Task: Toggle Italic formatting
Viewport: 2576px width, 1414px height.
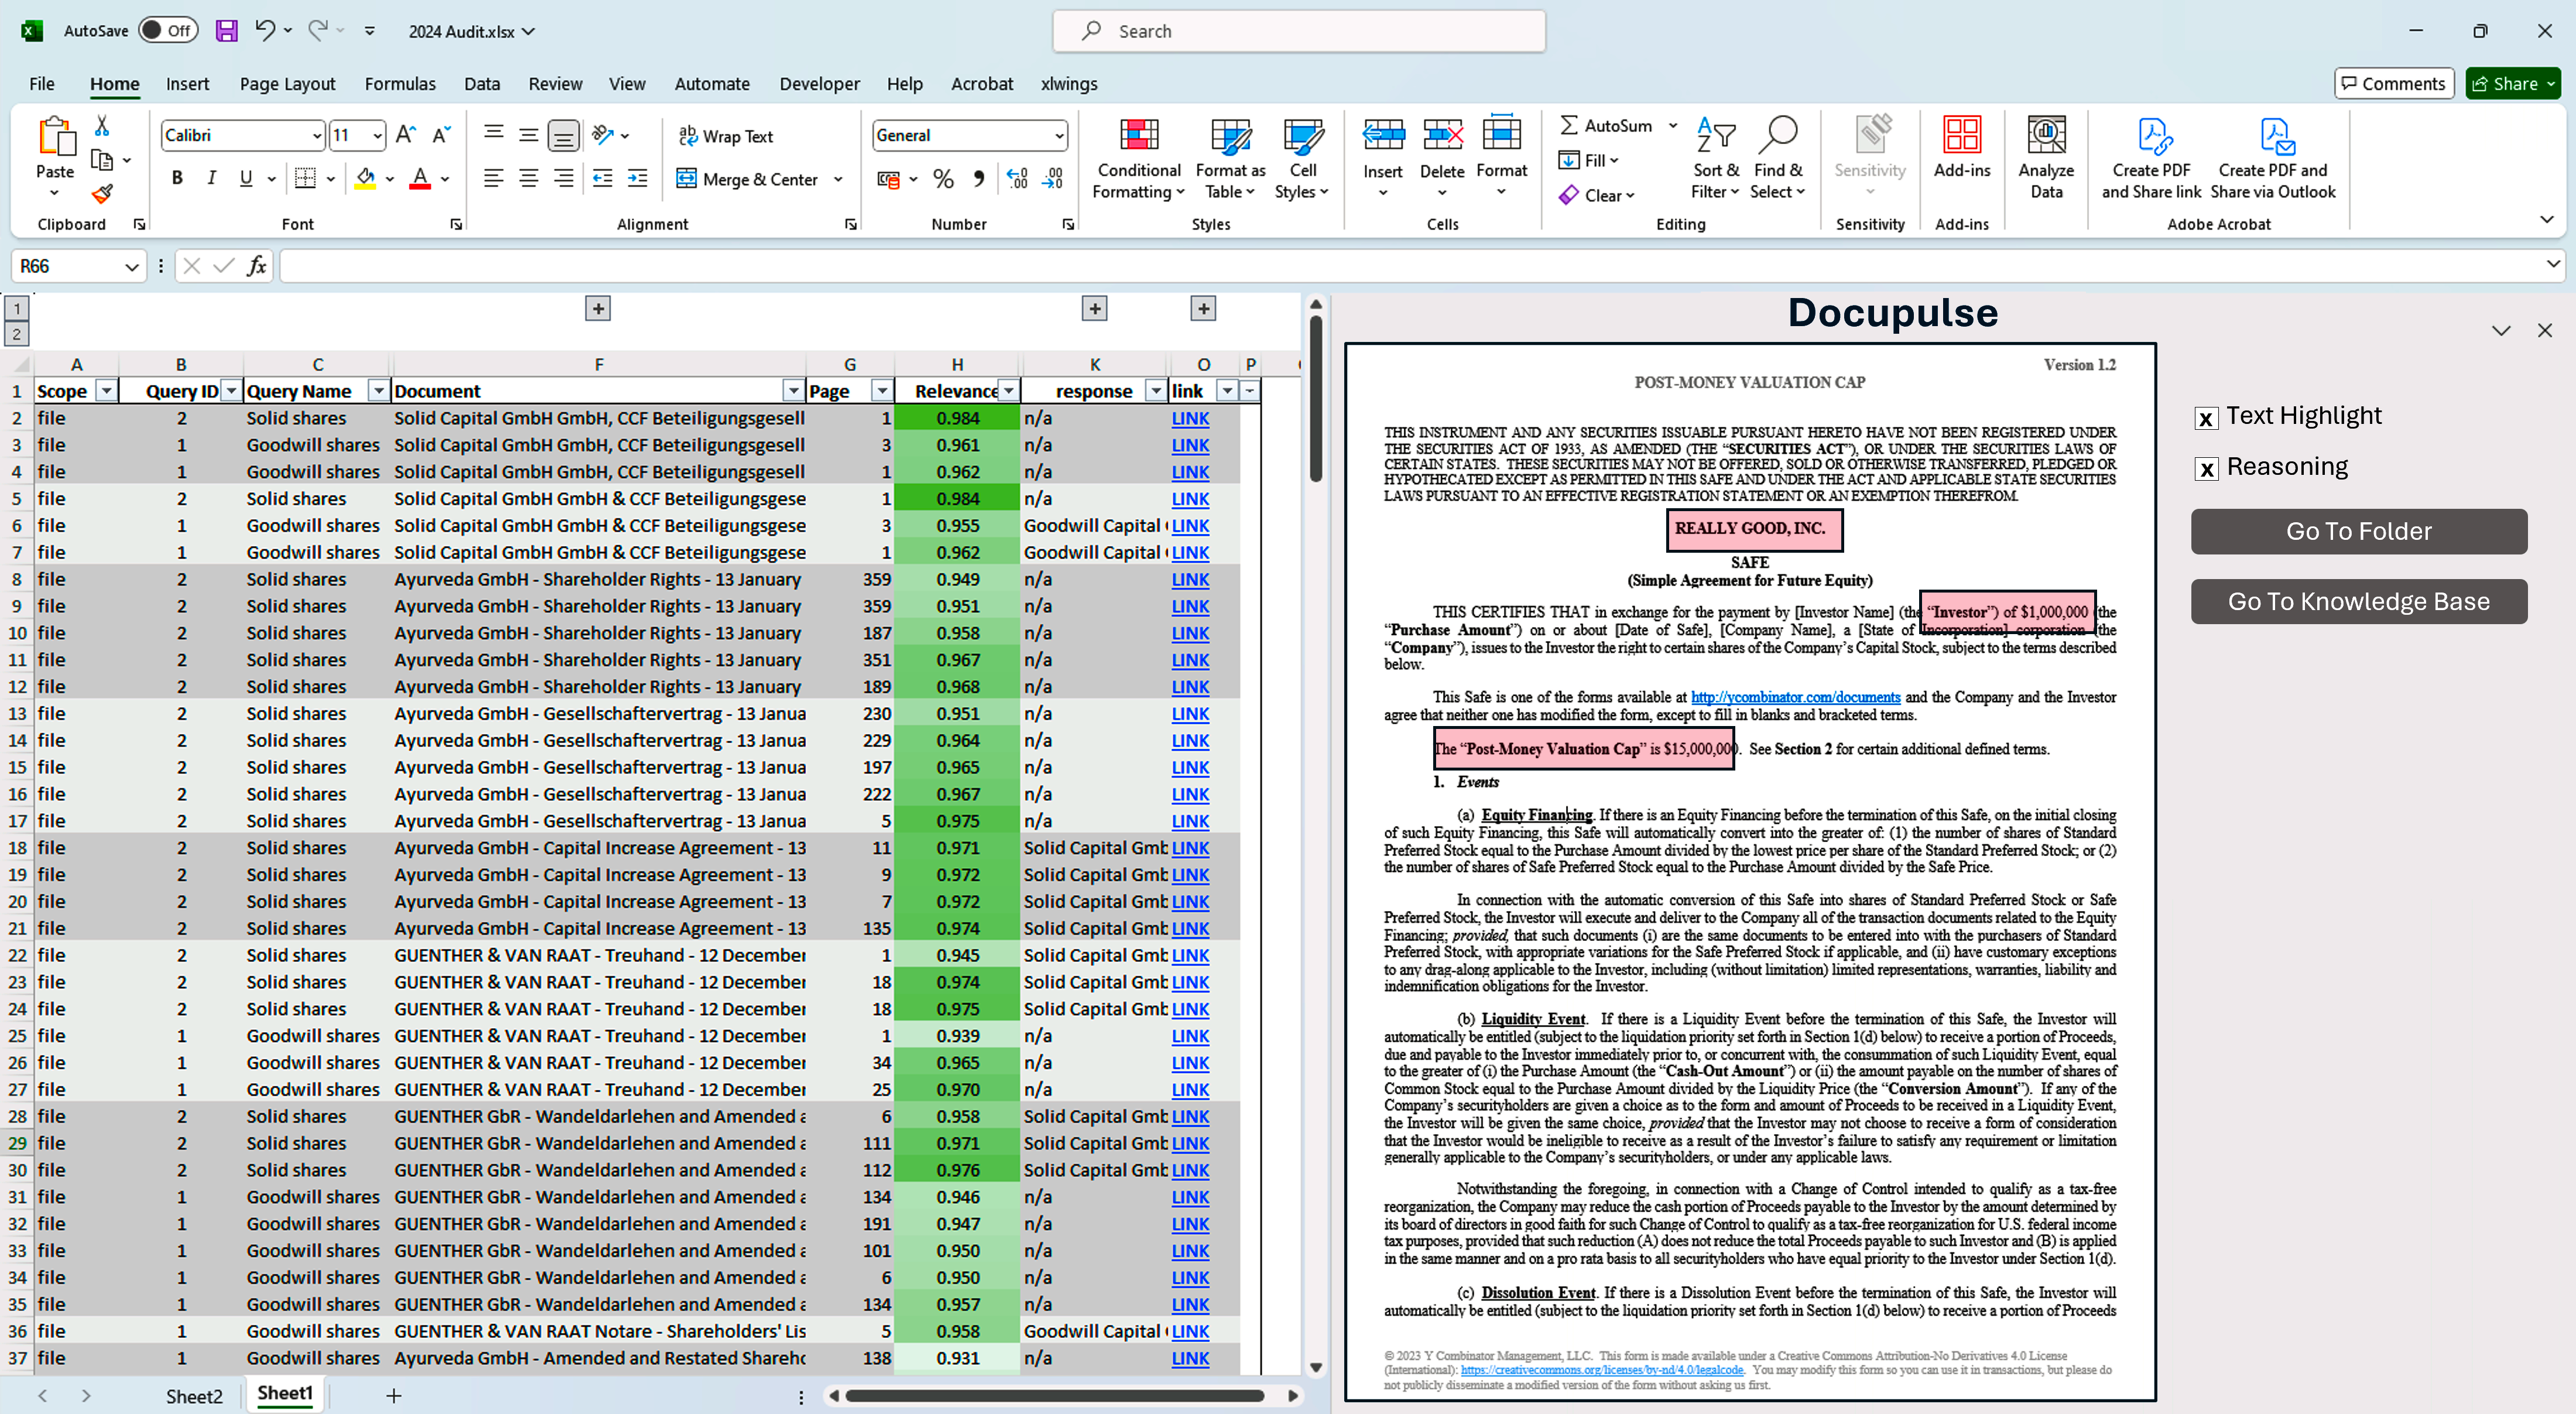Action: tap(211, 179)
